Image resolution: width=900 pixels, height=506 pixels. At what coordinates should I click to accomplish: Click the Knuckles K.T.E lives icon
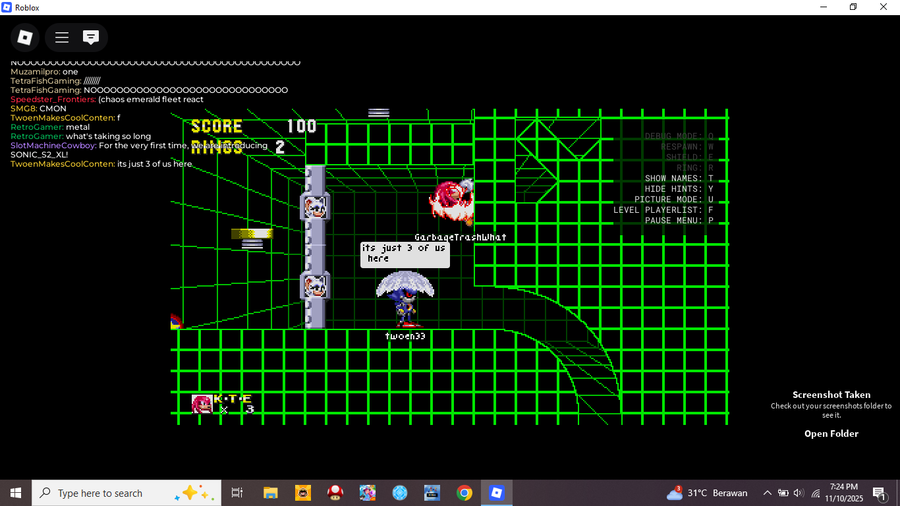coord(201,404)
